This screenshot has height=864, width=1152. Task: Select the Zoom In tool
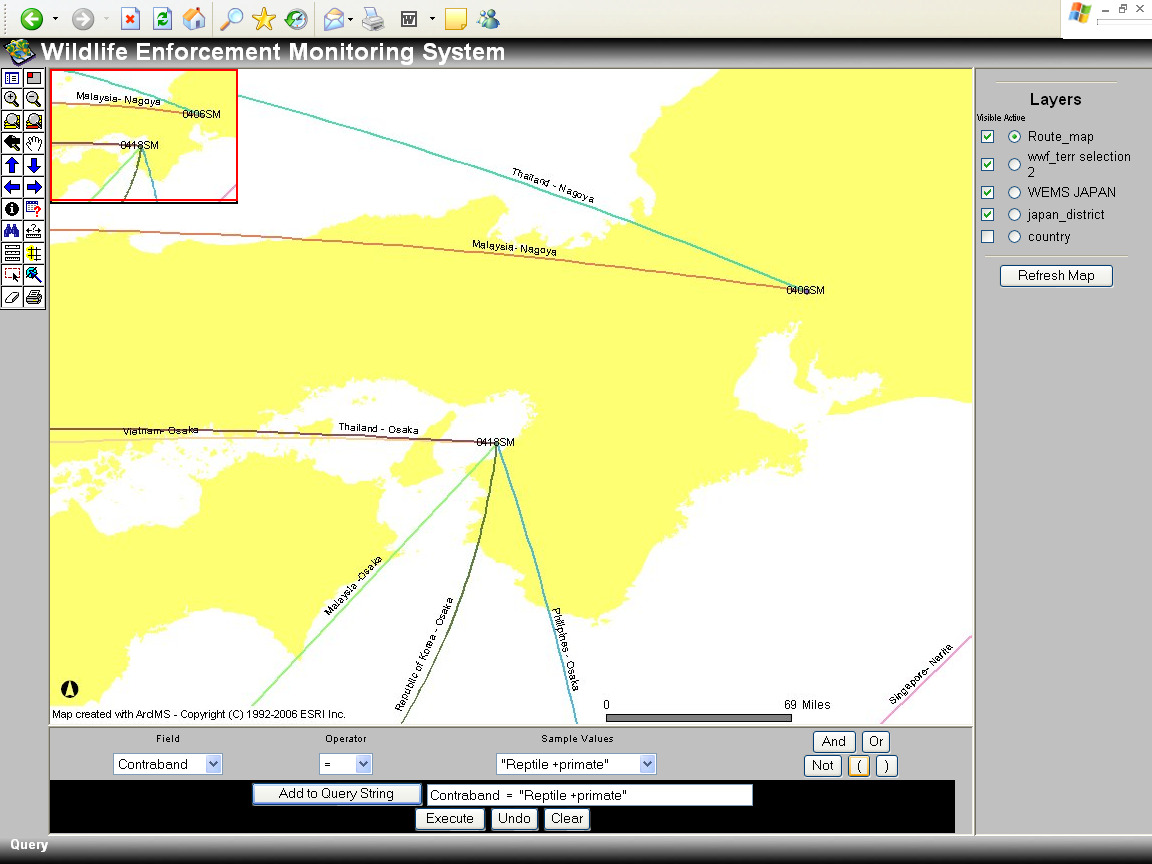[x=12, y=99]
